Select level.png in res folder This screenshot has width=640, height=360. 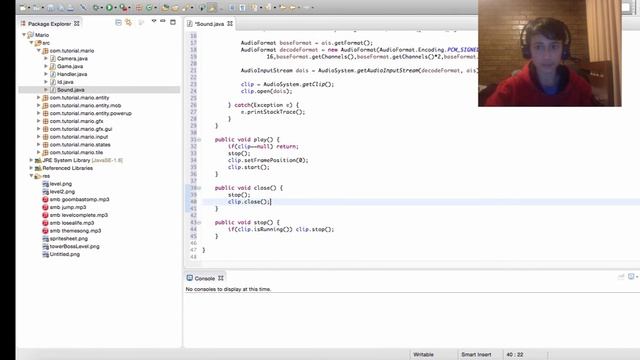point(60,184)
